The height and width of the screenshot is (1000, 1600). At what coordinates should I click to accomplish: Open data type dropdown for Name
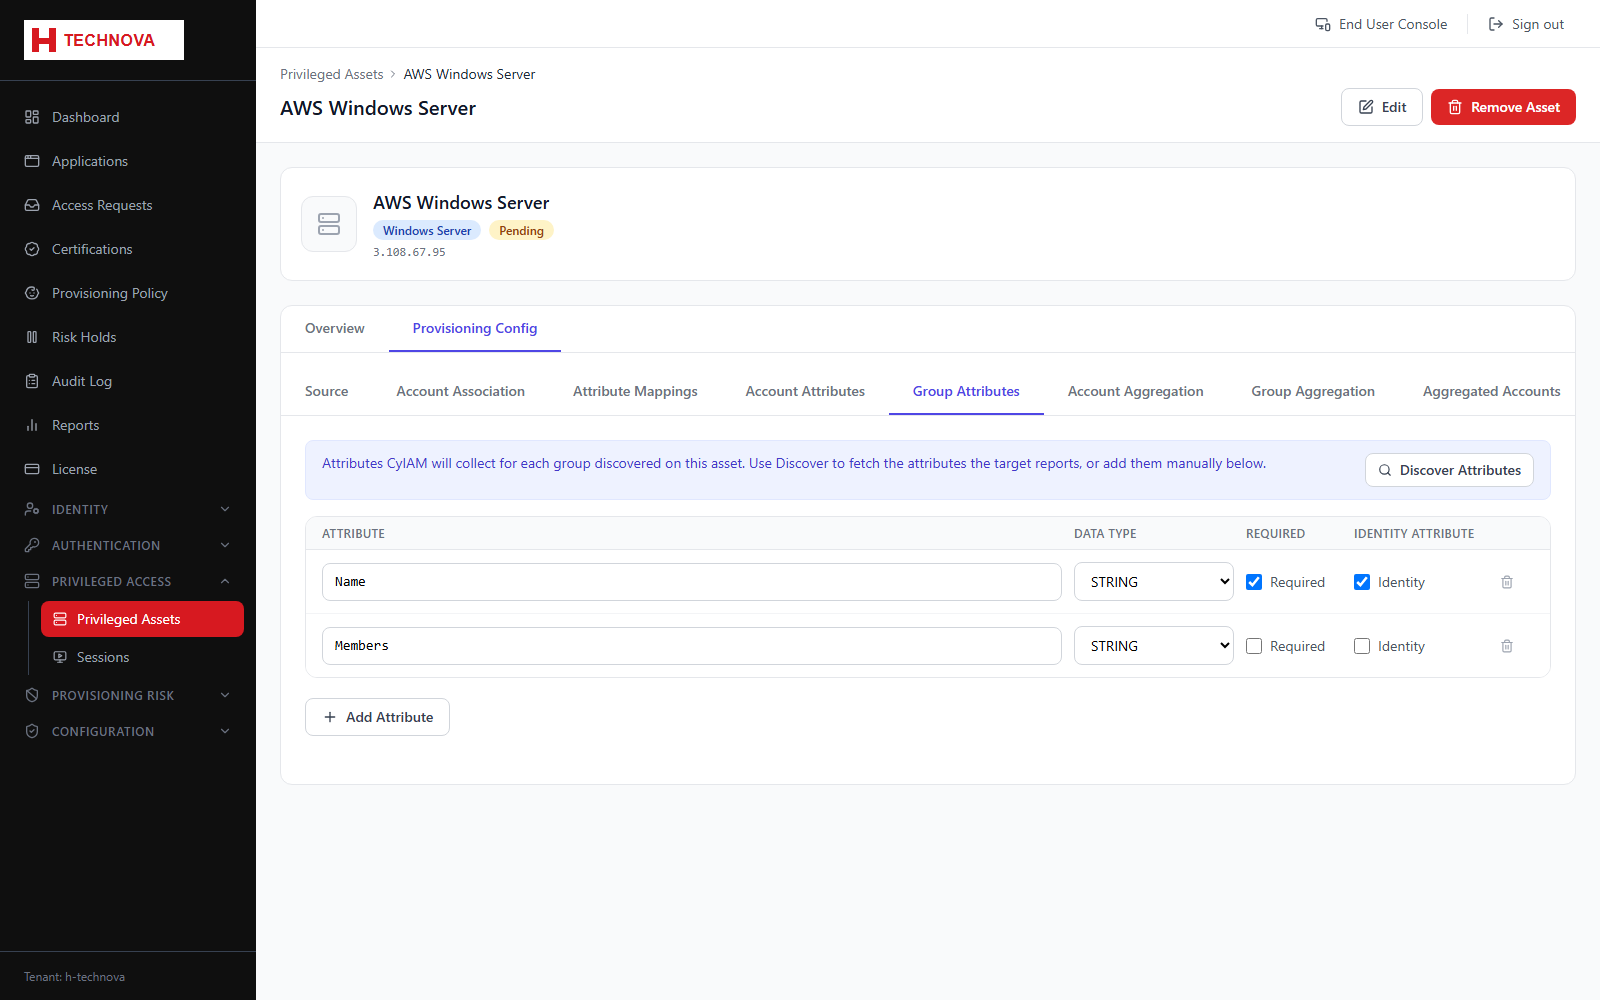pyautogui.click(x=1154, y=582)
